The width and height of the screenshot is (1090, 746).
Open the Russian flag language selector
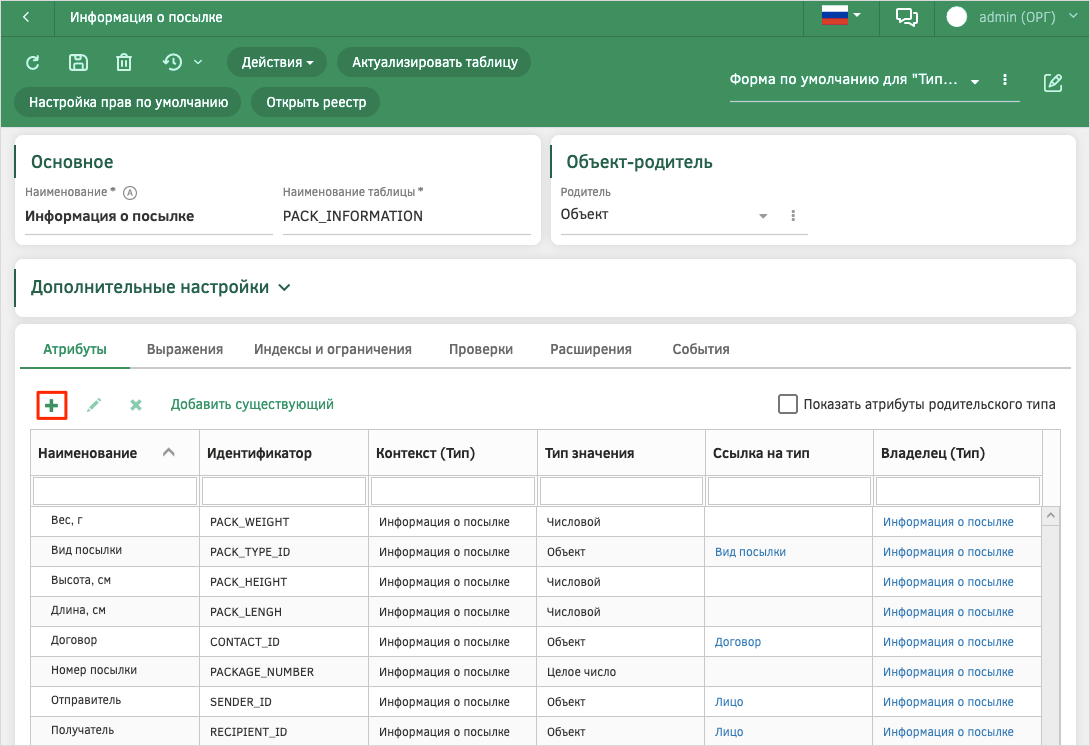841,15
